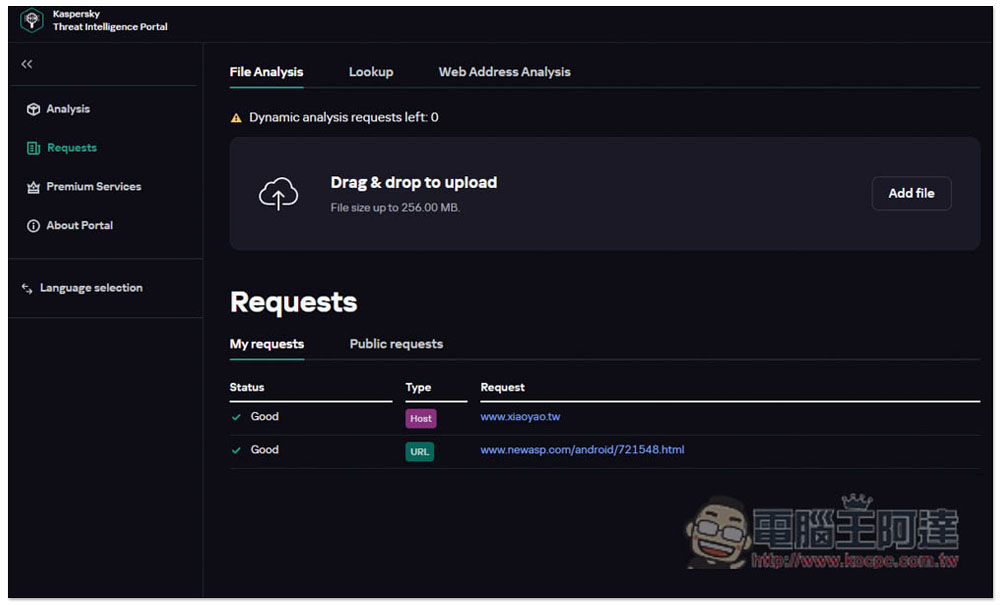Click the Dynamic analysis requests left text
This screenshot has width=1000, height=605.
point(343,117)
